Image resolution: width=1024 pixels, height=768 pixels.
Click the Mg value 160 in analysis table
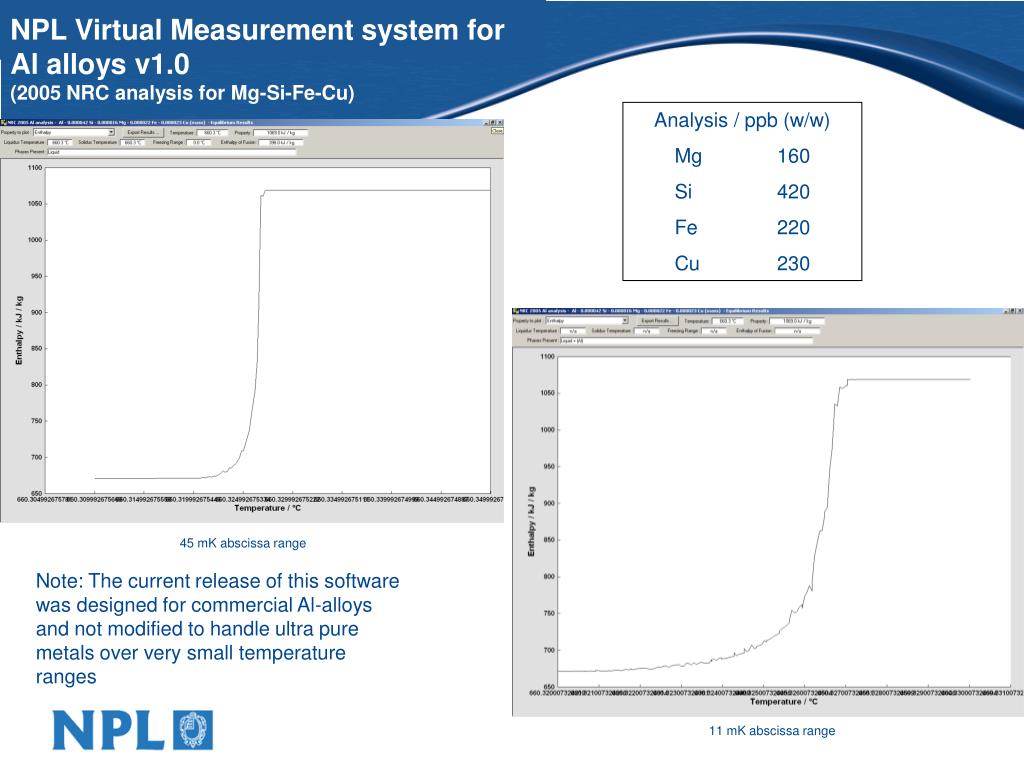tap(793, 155)
